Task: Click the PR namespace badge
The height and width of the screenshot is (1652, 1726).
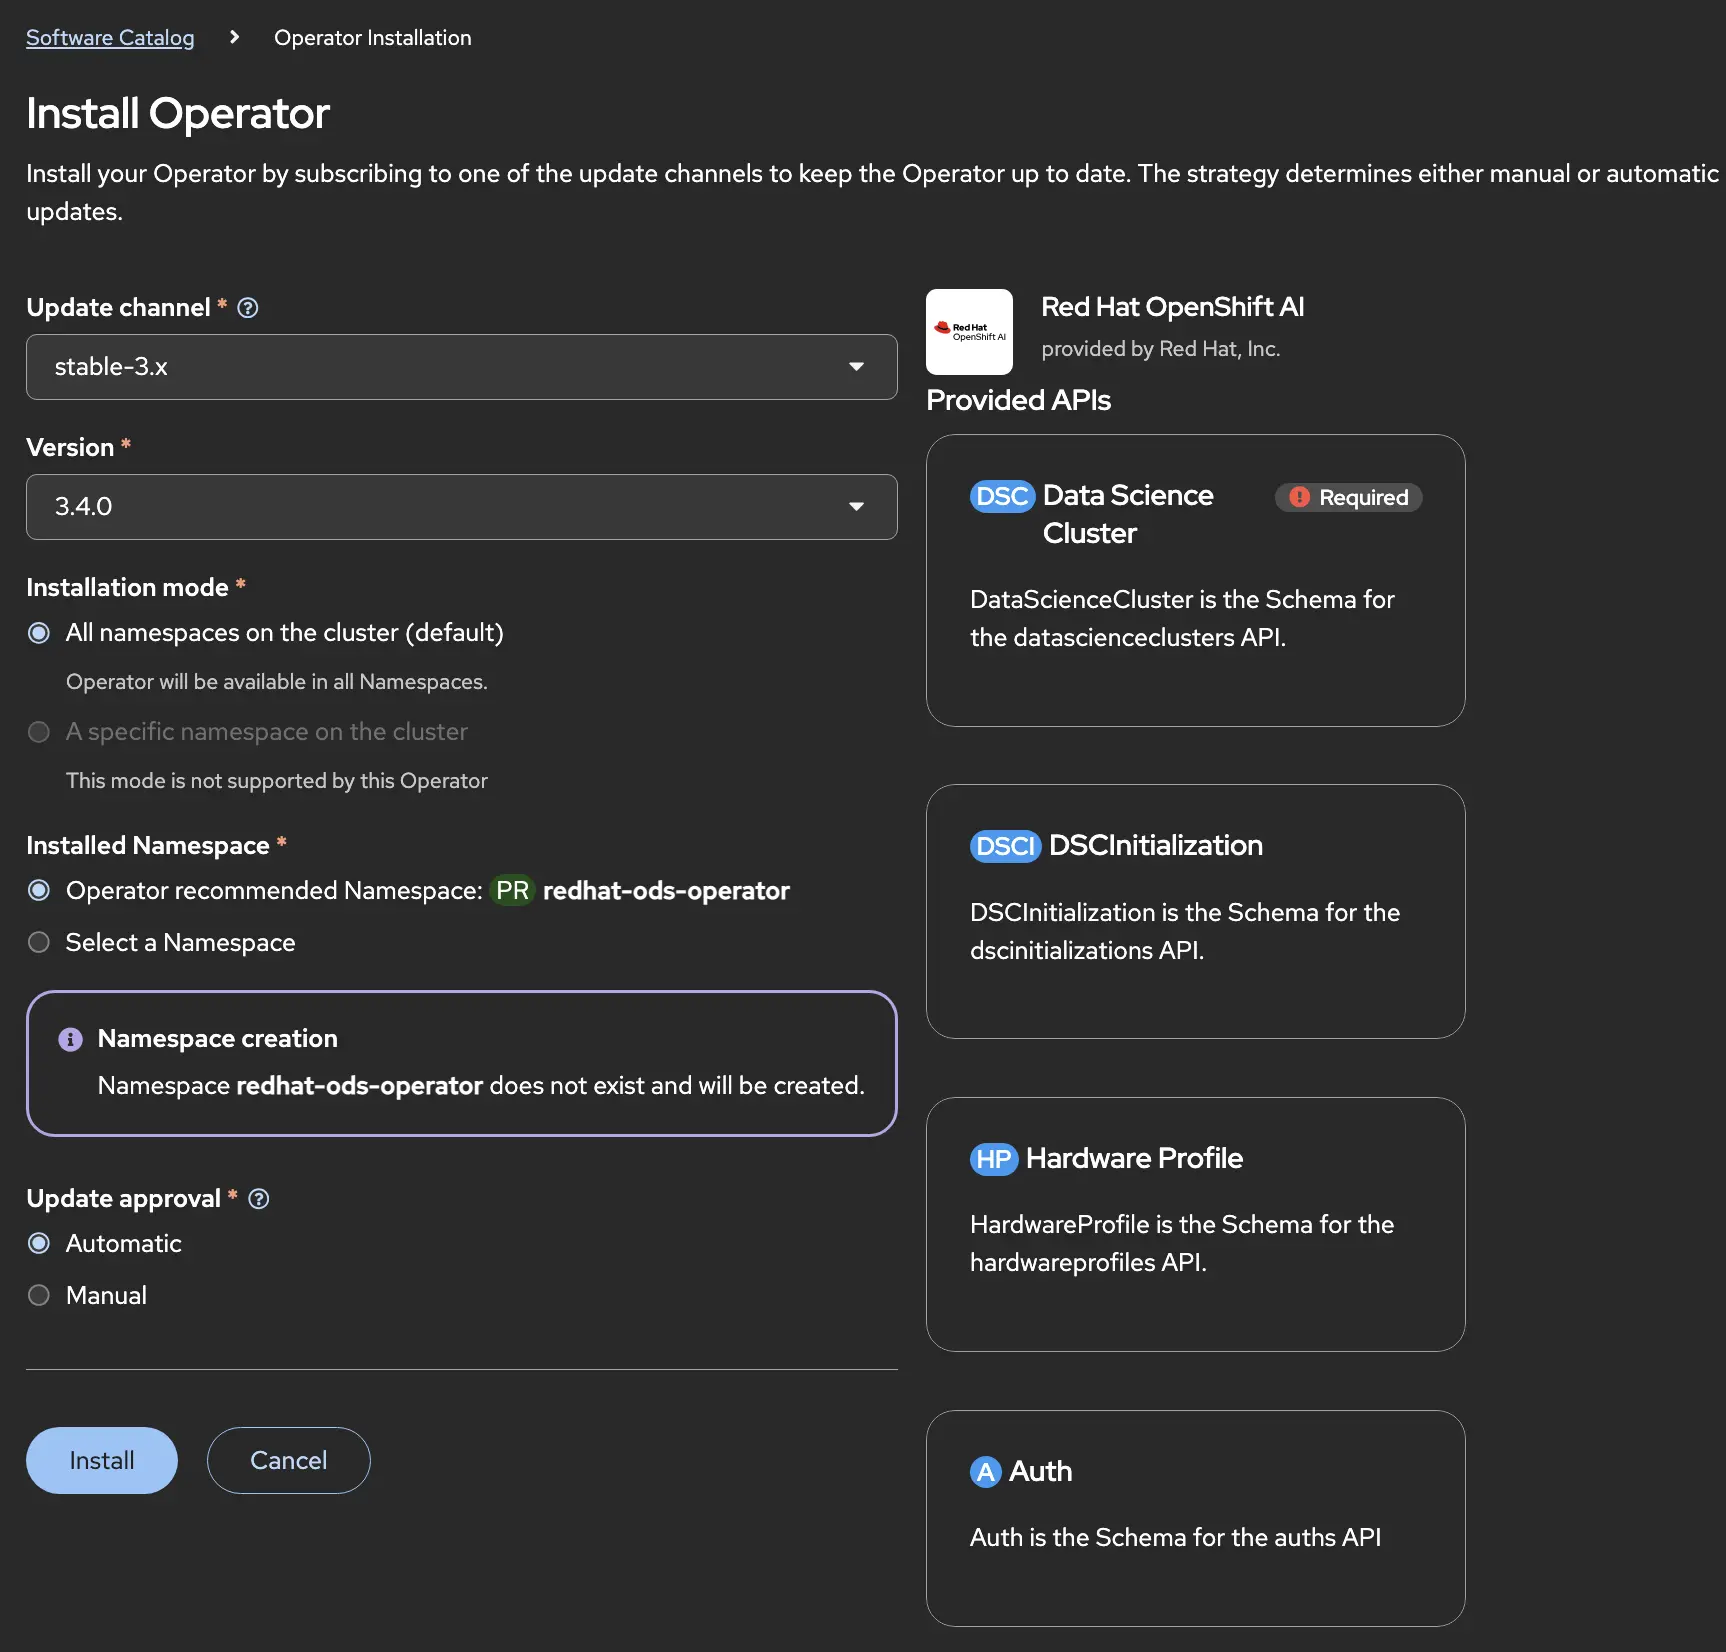Action: [512, 891]
